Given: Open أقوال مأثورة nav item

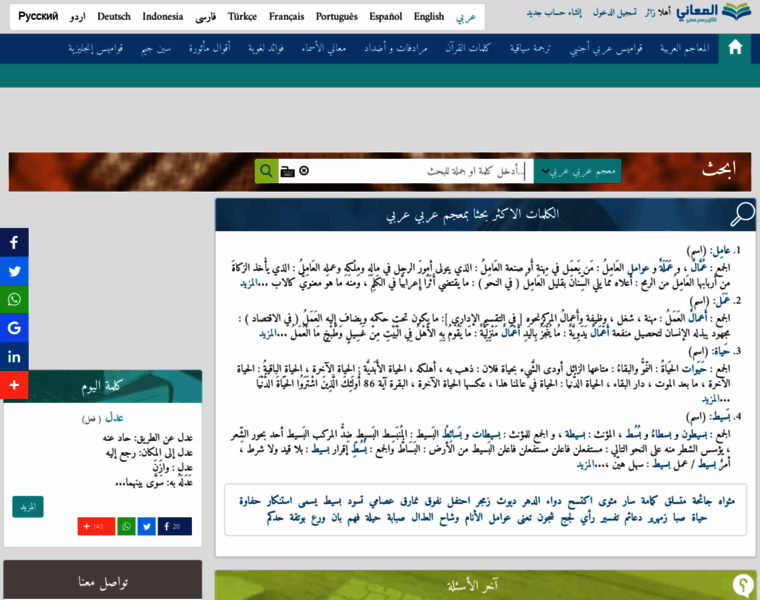Looking at the screenshot, I should click(x=209, y=48).
